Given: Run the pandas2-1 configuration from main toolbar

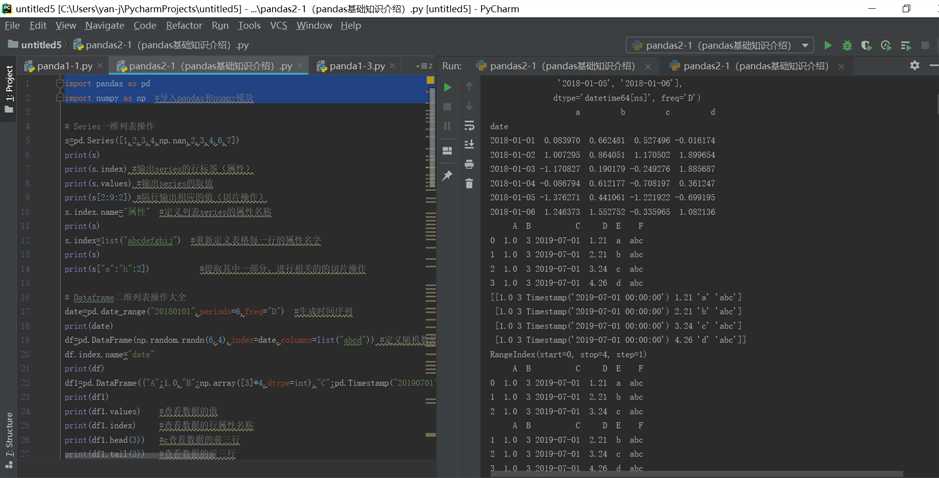Looking at the screenshot, I should [x=828, y=45].
